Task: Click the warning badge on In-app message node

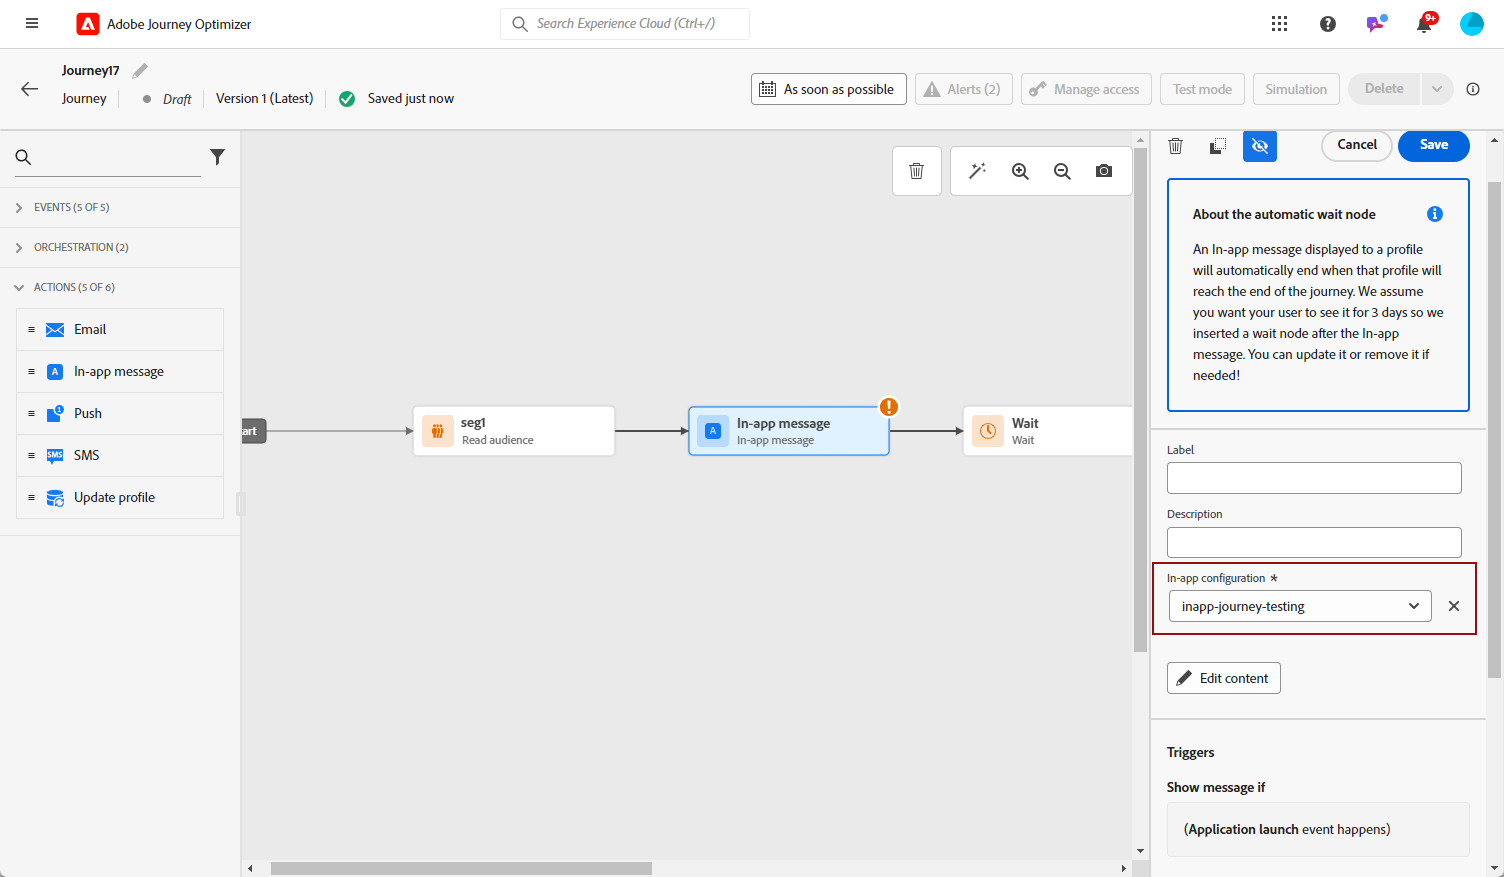Action: [889, 407]
